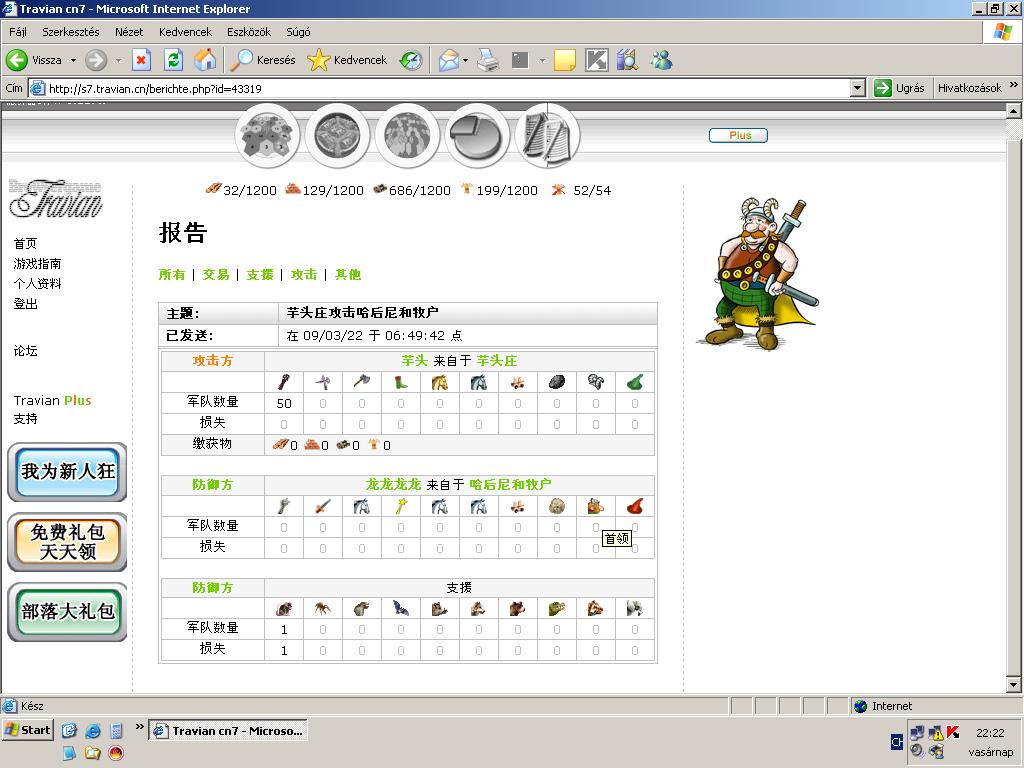1024x768 pixels.
Task: Click the browser Refresh toolbar icon
Action: click(173, 60)
